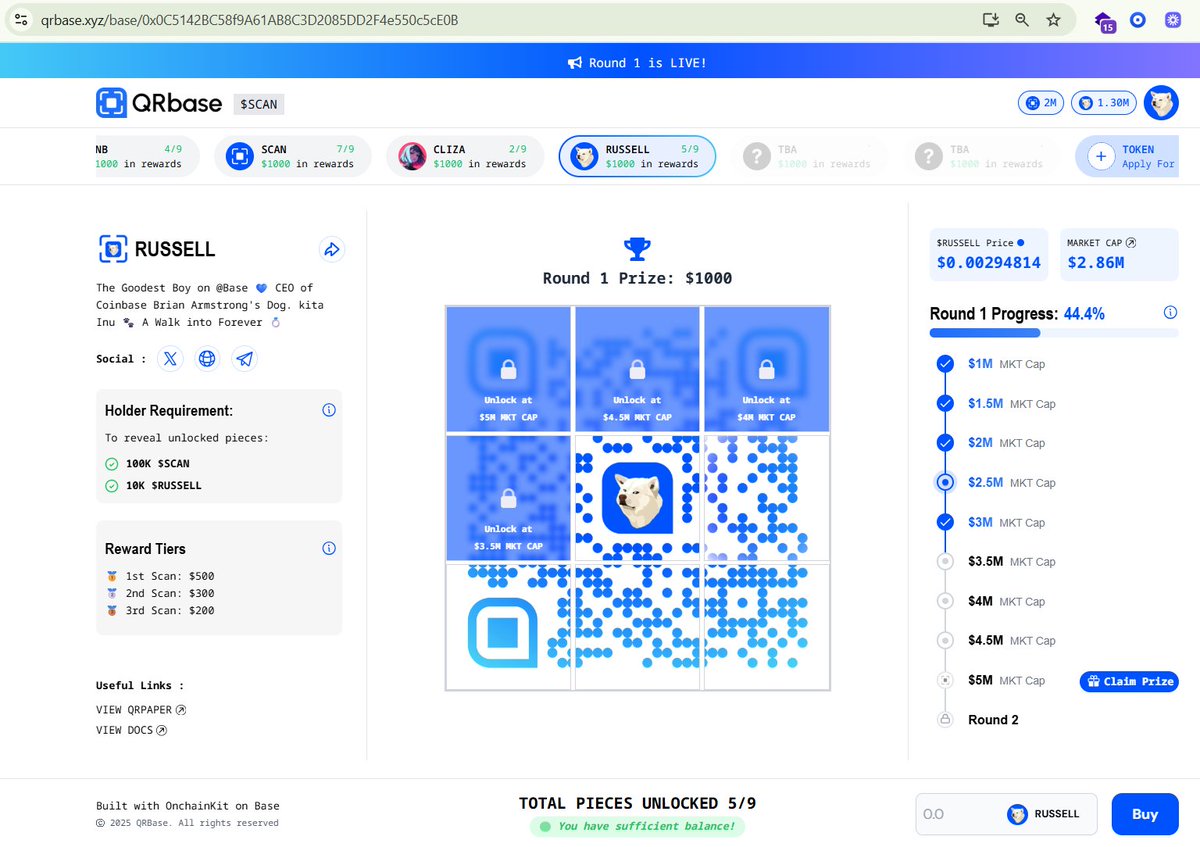
Task: Select the SCAN token tab
Action: (292, 156)
